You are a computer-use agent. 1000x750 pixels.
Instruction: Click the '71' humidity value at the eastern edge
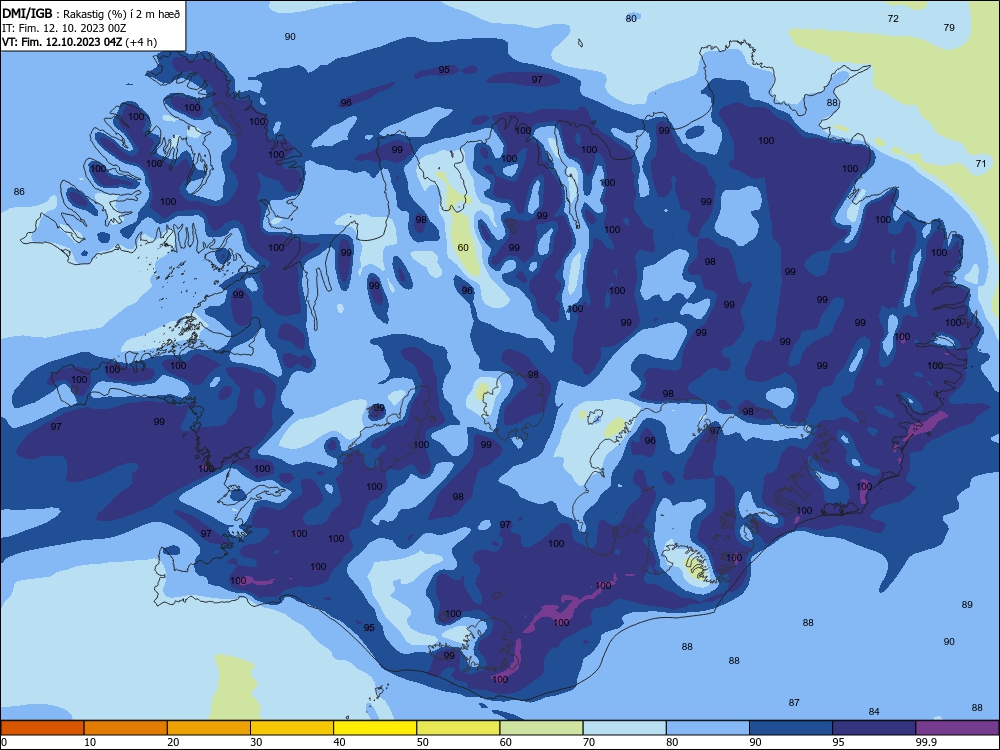click(981, 163)
